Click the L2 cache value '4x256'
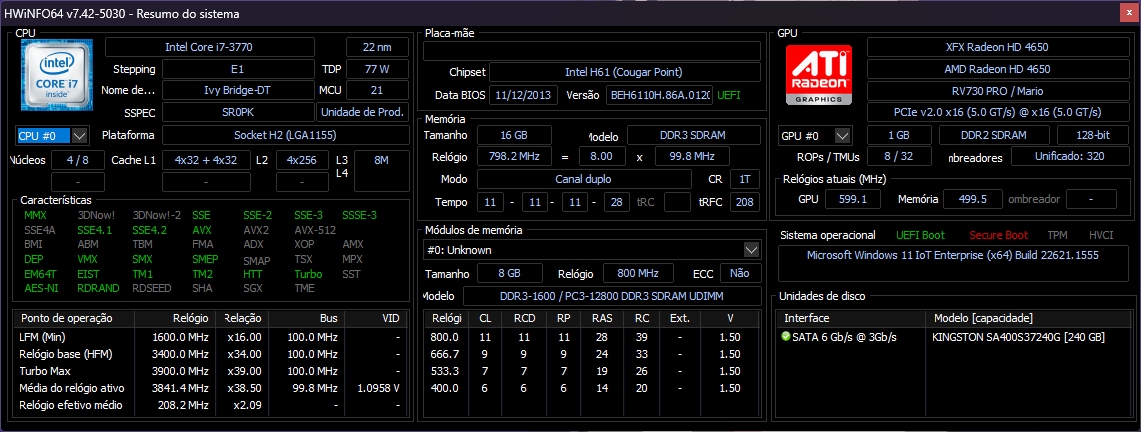The image size is (1141, 432). [x=302, y=160]
